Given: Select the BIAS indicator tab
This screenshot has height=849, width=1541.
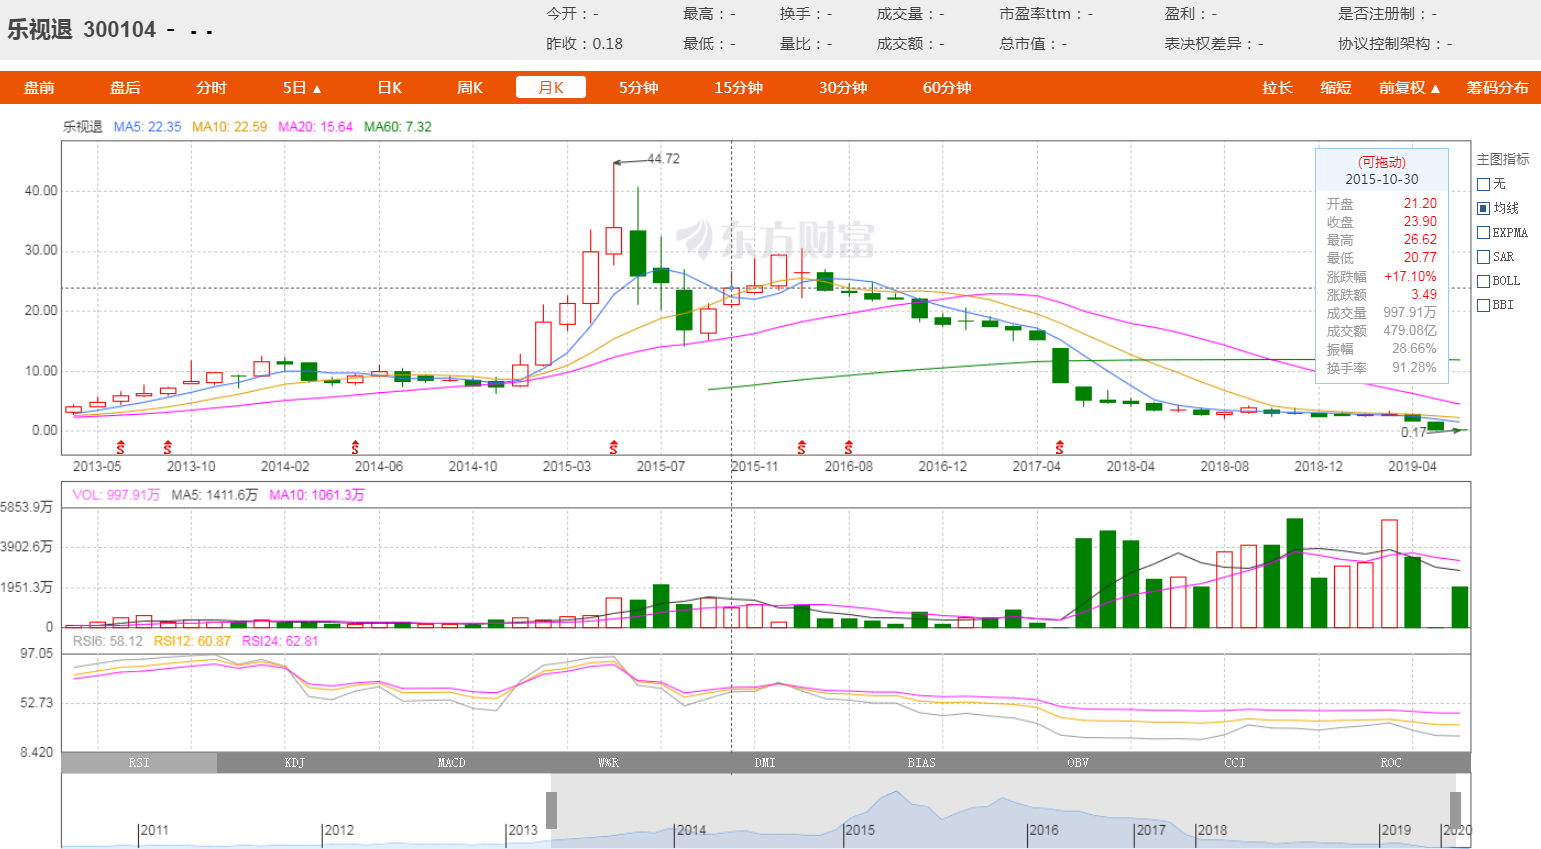Looking at the screenshot, I should click(921, 763).
